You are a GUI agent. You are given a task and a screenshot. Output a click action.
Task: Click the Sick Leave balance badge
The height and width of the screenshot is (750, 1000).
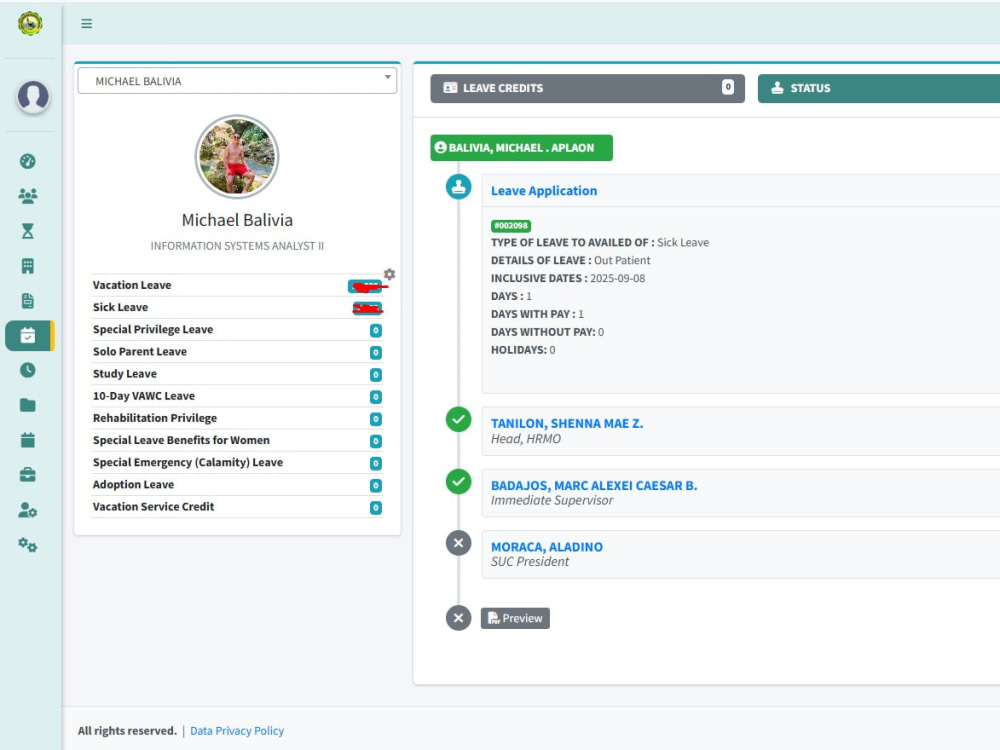pyautogui.click(x=367, y=309)
